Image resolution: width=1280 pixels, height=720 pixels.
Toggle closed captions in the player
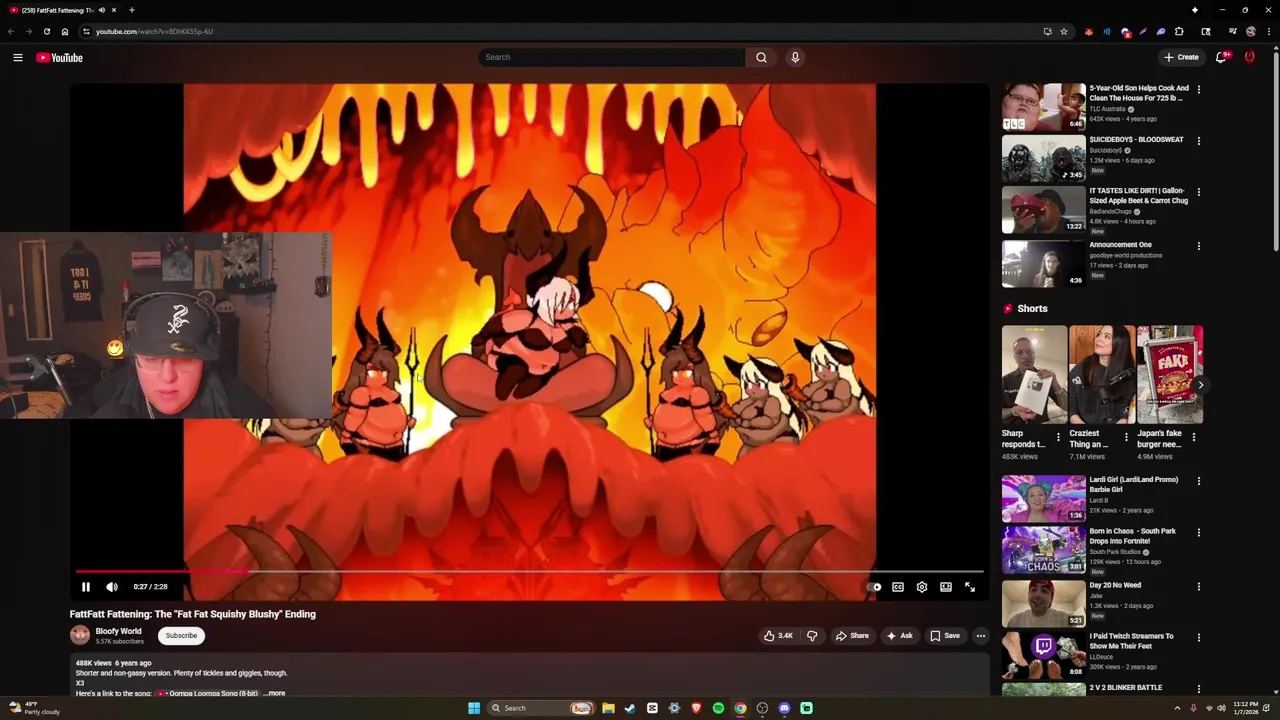[x=898, y=587]
